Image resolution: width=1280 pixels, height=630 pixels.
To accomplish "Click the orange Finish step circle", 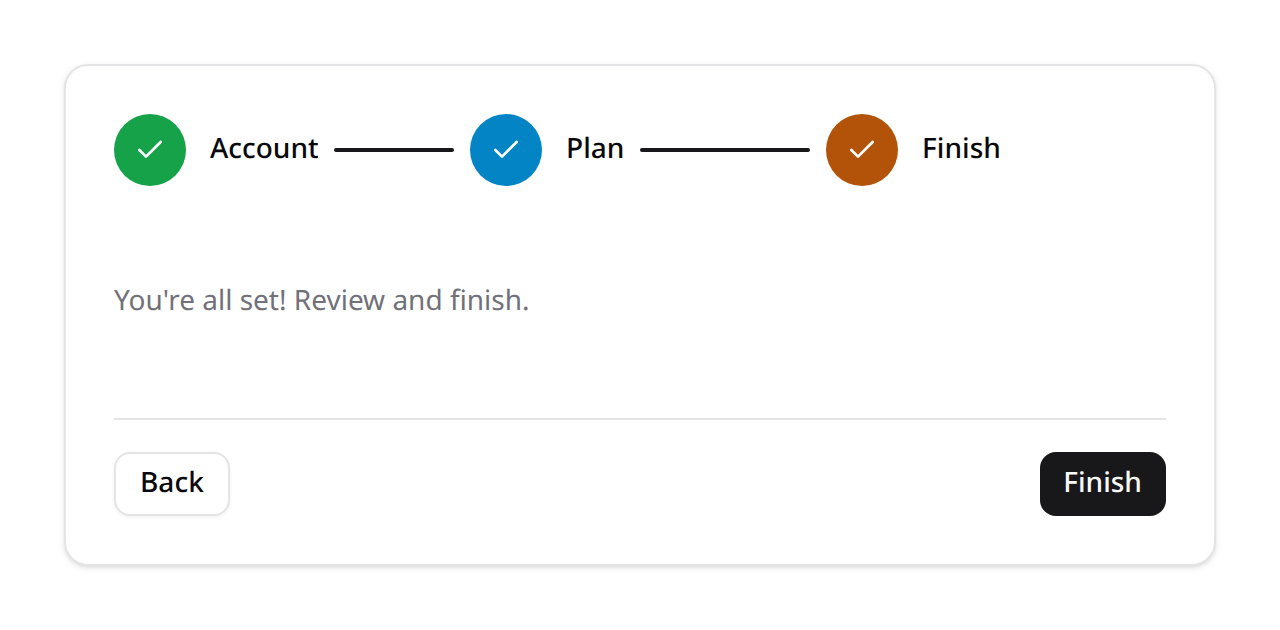I will tap(862, 150).
